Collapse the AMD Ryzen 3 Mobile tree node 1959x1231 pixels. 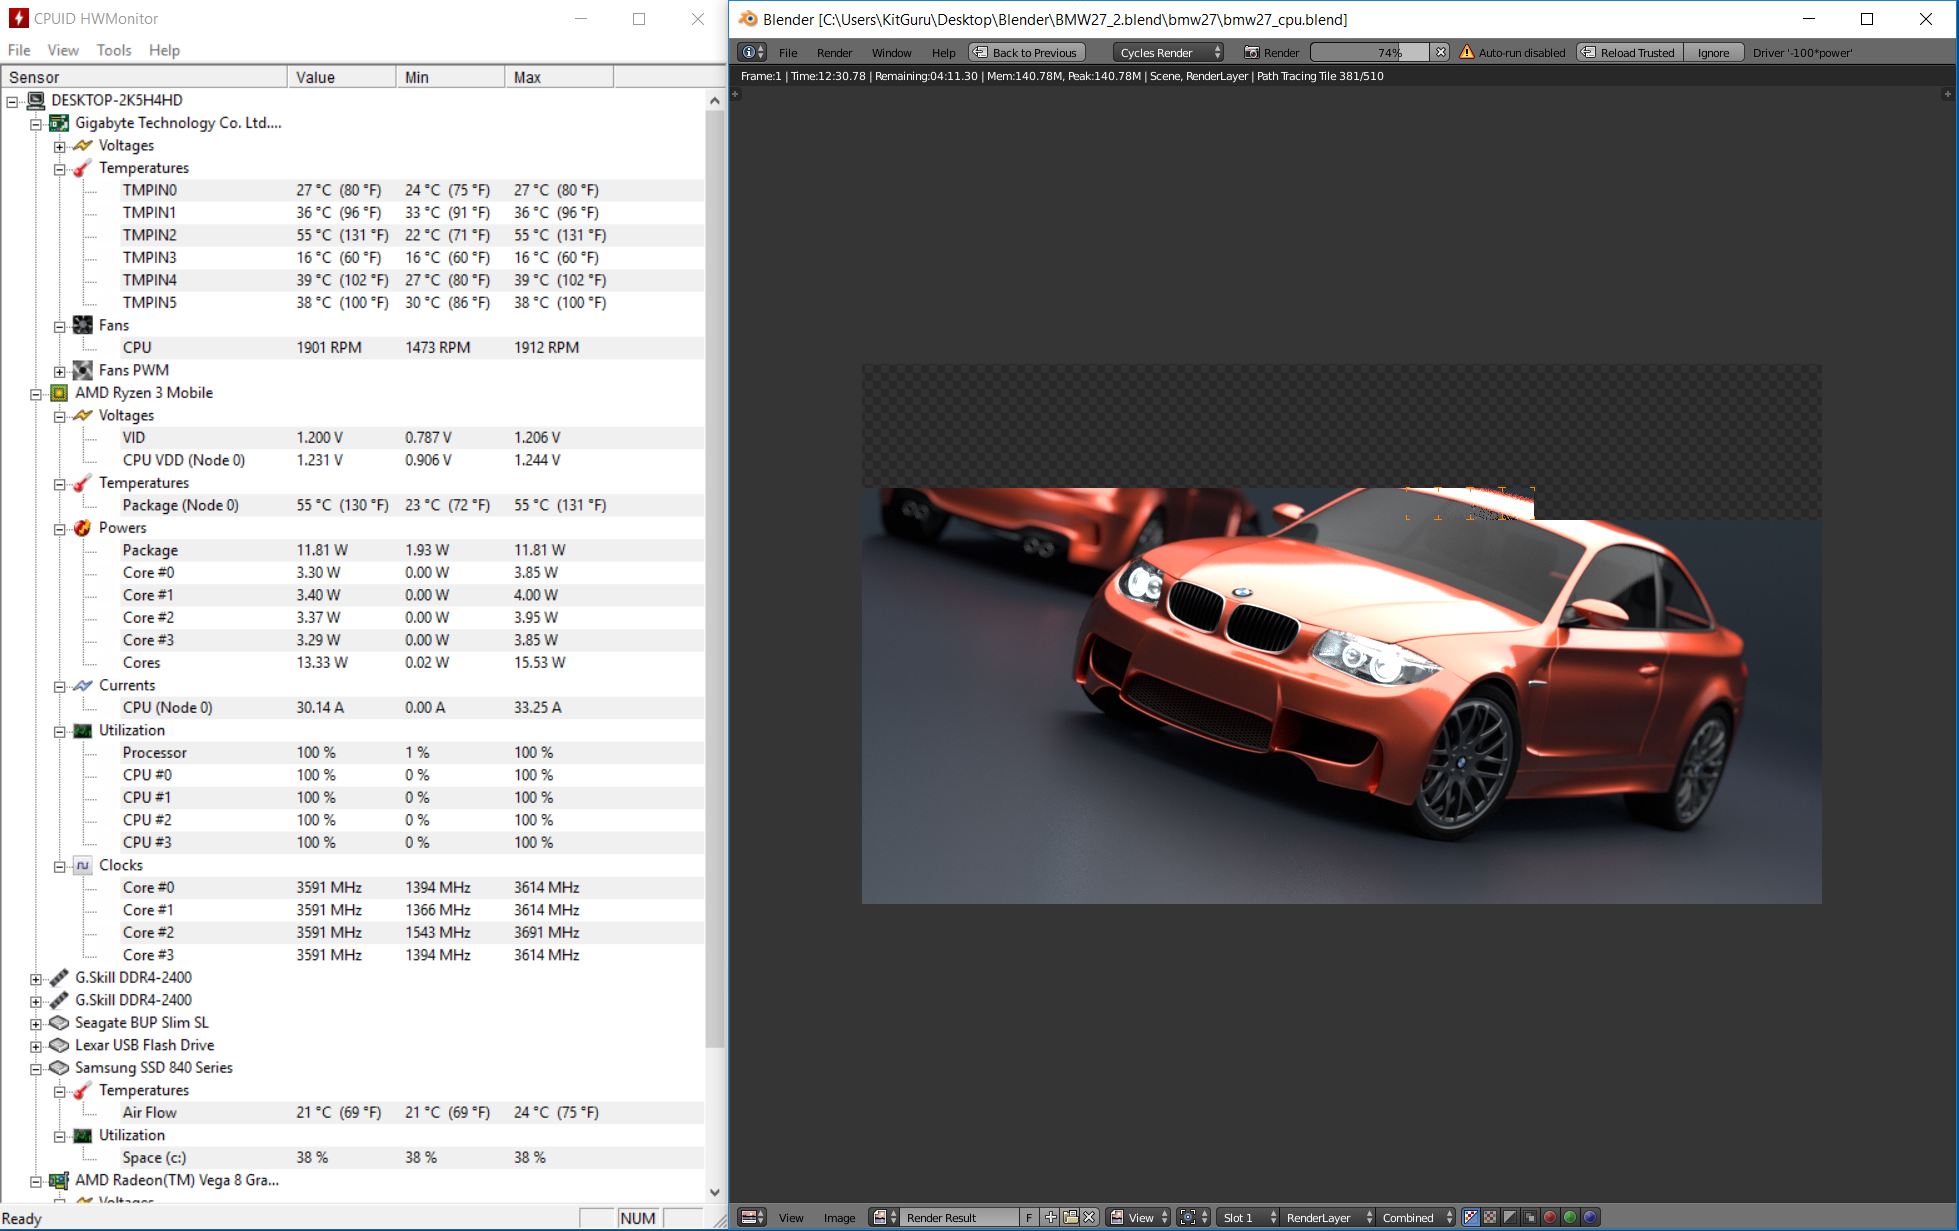pos(36,393)
